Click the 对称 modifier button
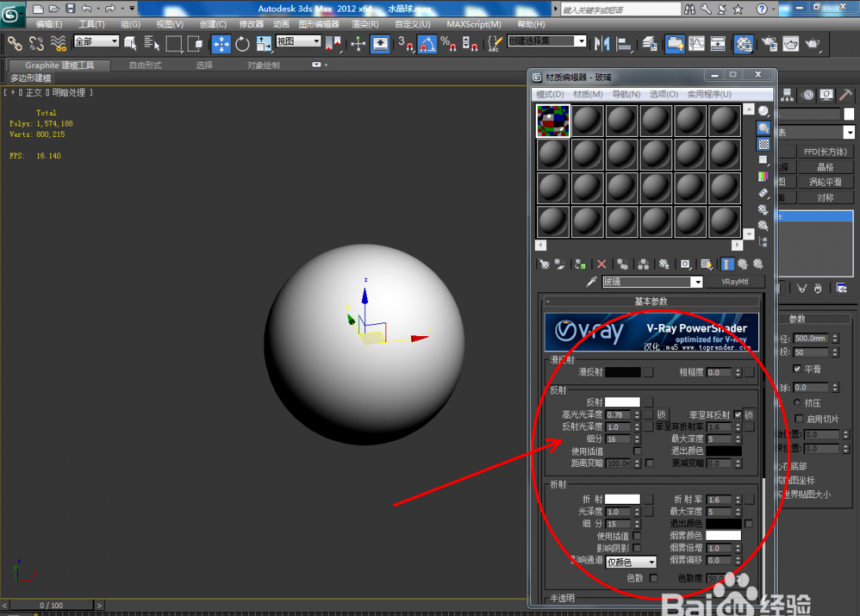 (x=825, y=197)
